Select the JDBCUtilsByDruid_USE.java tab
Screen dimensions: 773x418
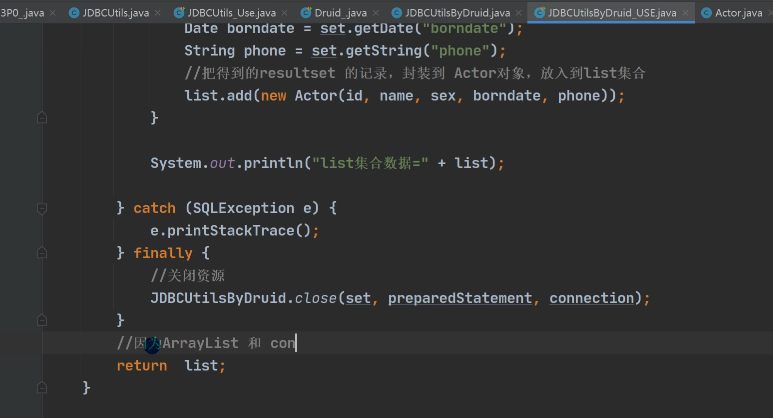click(x=612, y=13)
